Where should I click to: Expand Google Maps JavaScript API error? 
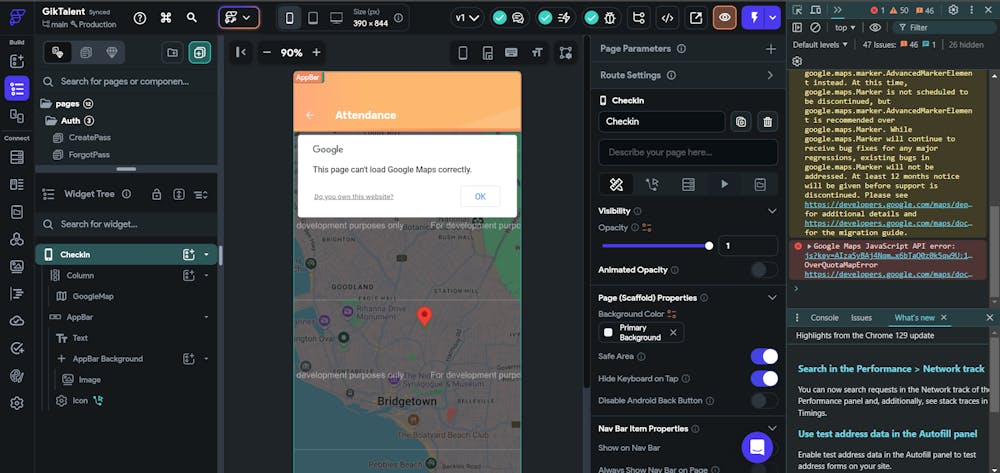(809, 246)
